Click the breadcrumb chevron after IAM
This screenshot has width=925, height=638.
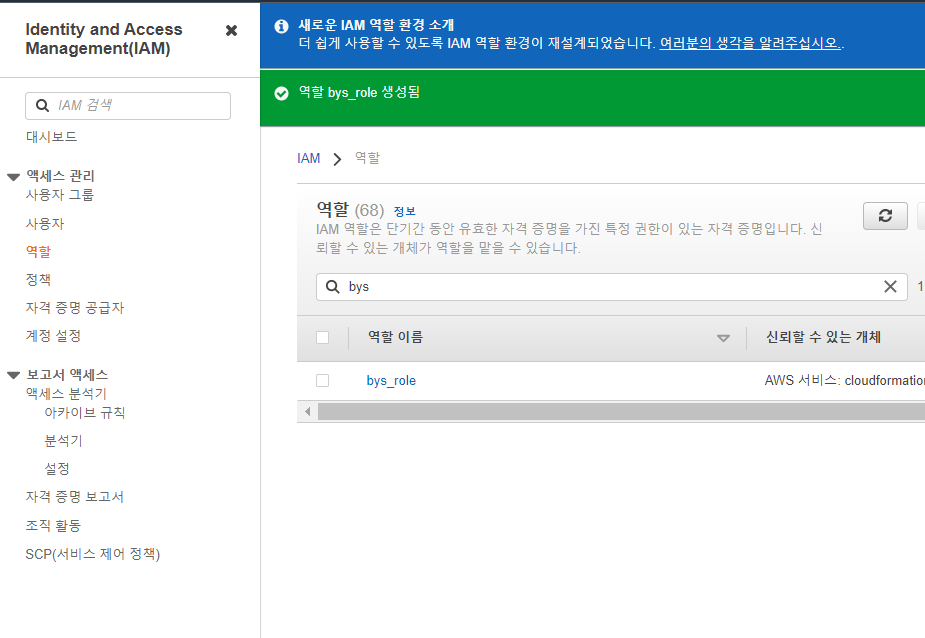[337, 159]
